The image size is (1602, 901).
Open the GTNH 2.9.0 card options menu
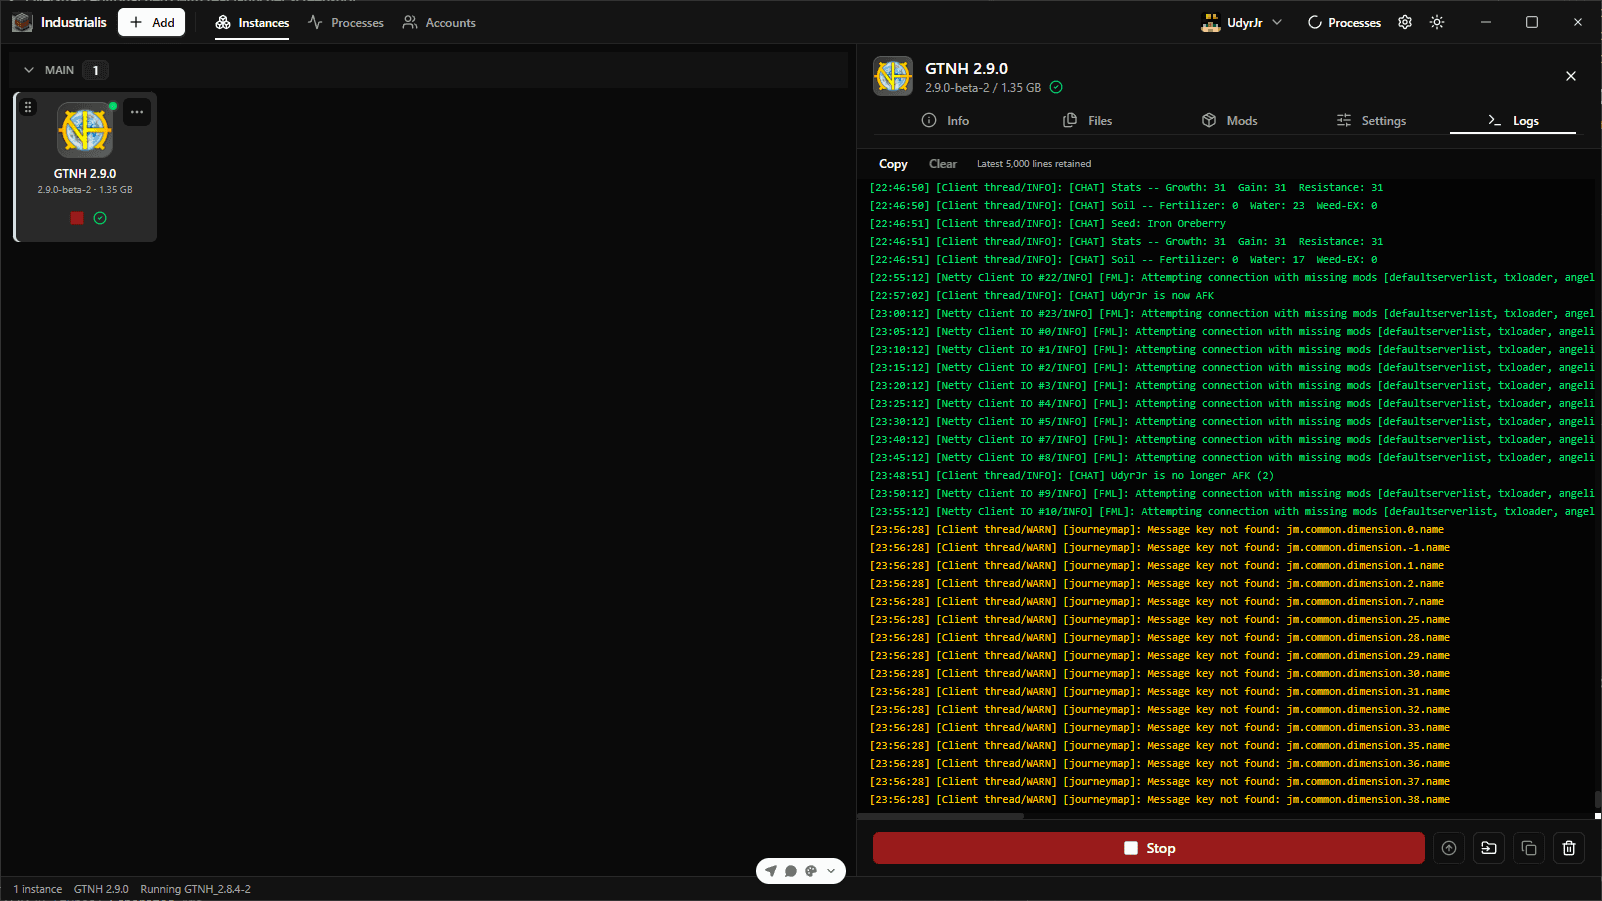pyautogui.click(x=137, y=112)
